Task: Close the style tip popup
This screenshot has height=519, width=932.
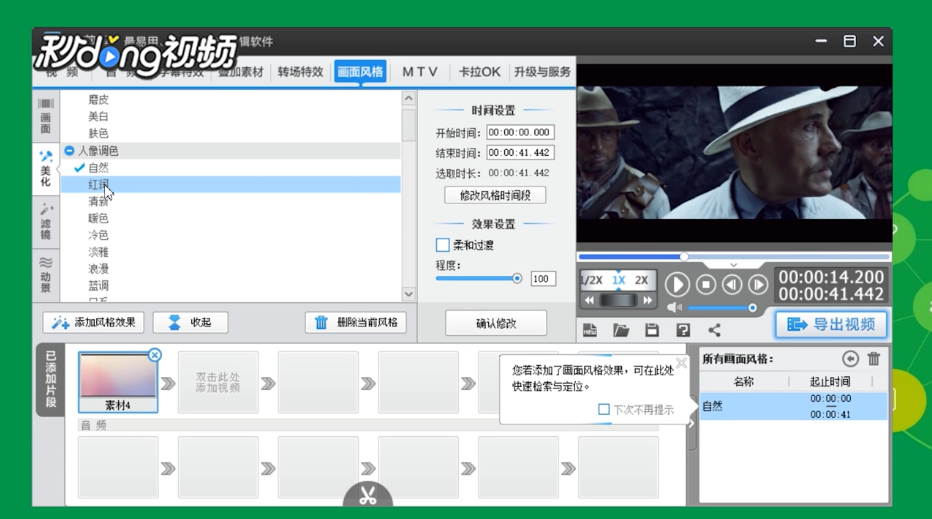Action: (681, 363)
